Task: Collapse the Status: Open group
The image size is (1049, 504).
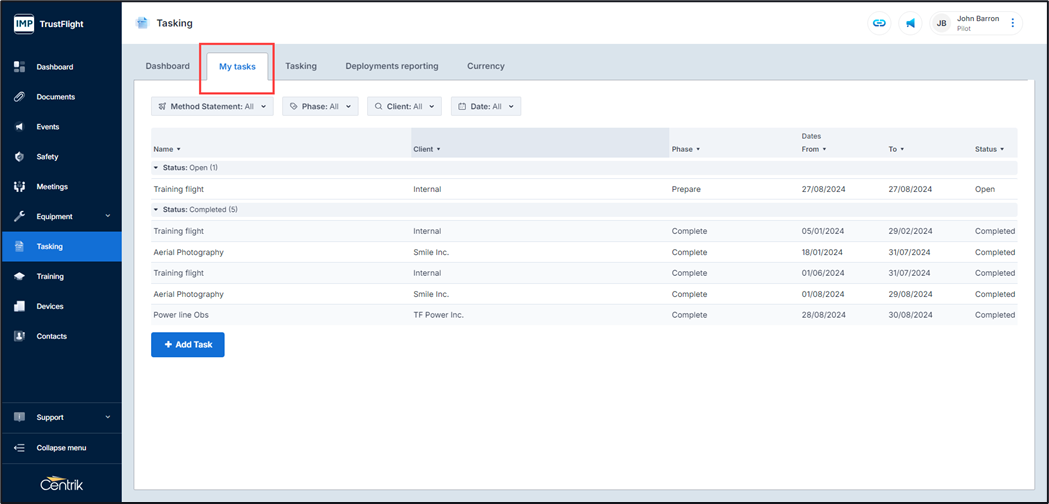Action: click(156, 168)
